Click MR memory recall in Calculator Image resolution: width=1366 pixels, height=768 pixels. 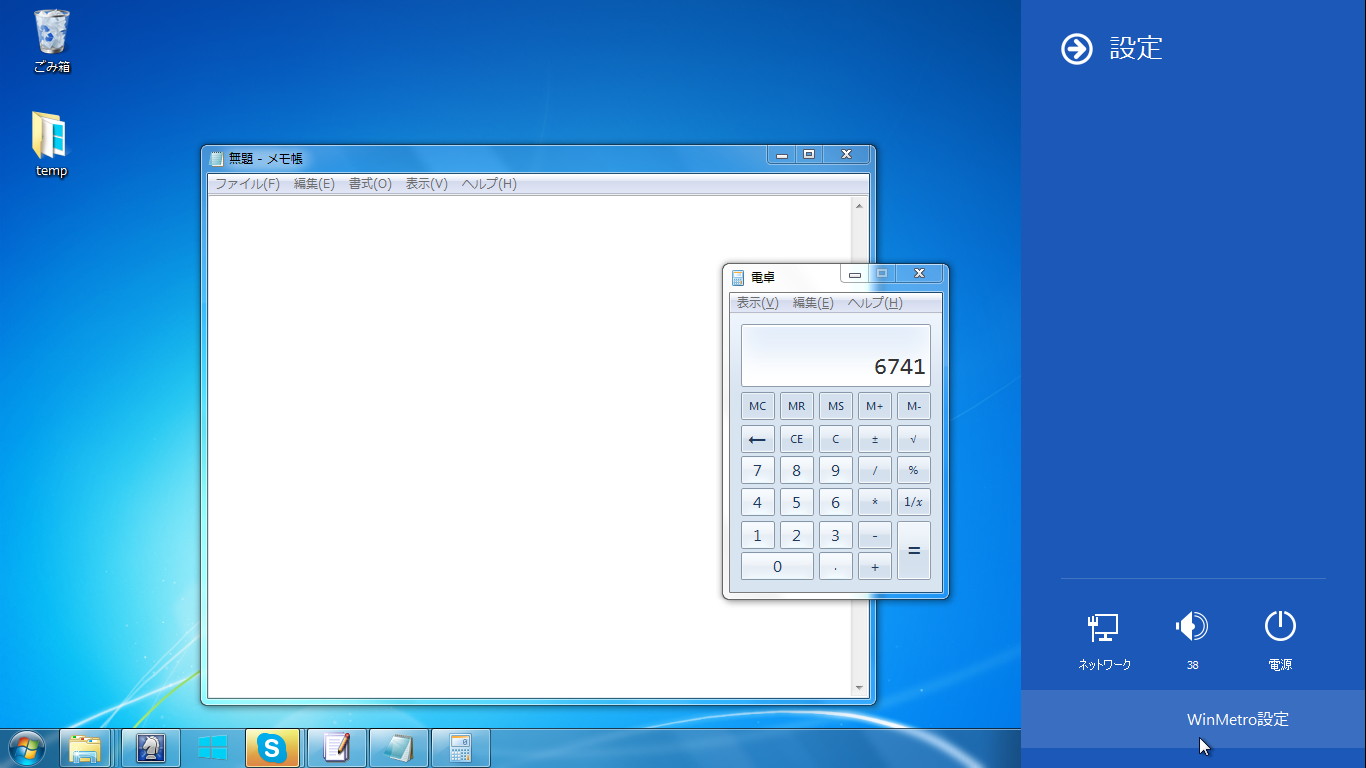(796, 406)
